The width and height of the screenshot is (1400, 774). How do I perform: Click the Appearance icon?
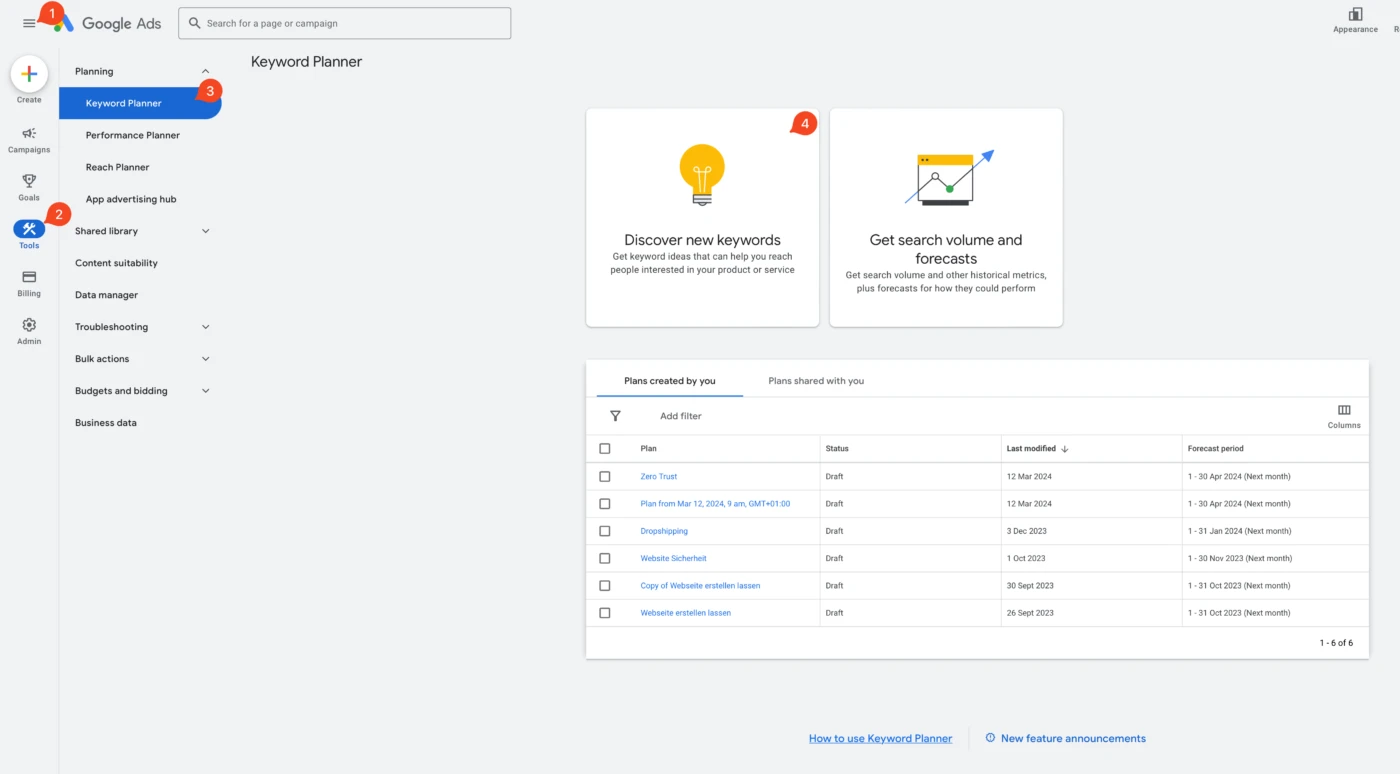[1355, 14]
